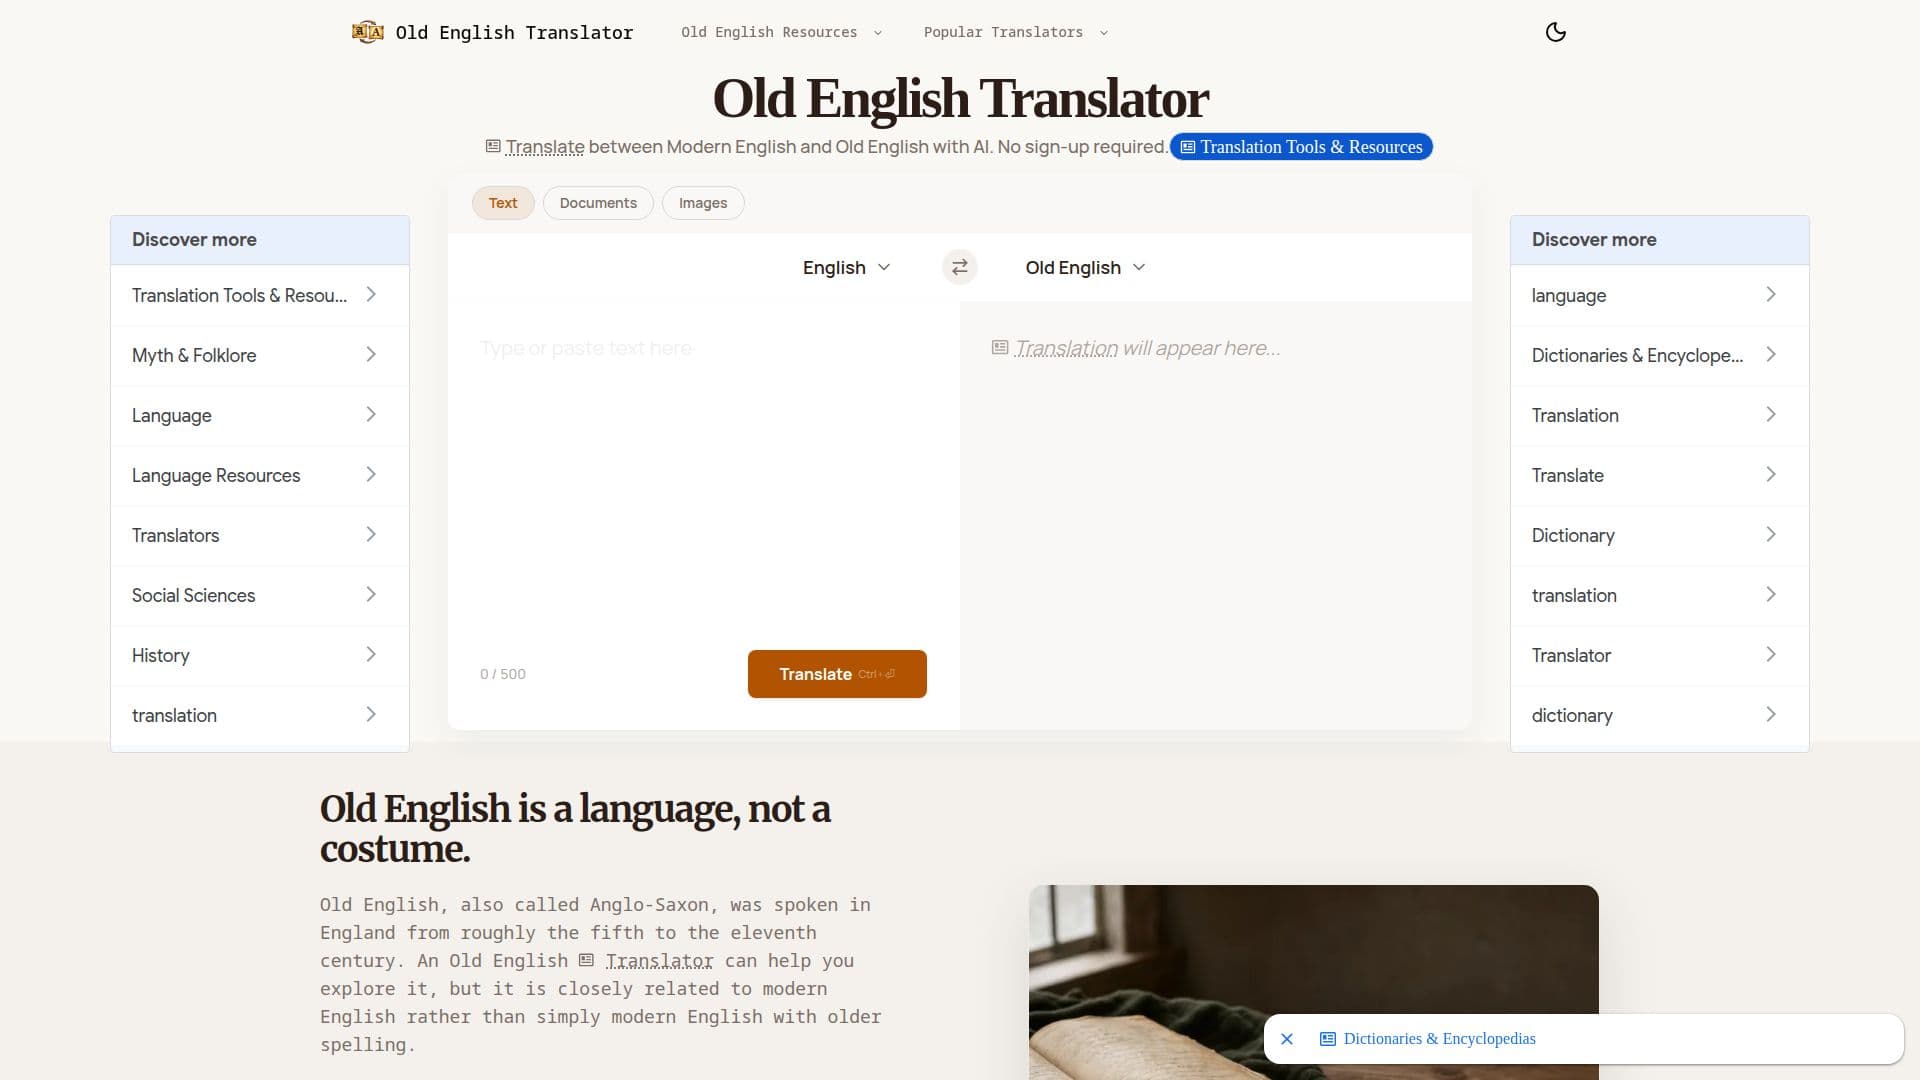Image resolution: width=1920 pixels, height=1080 pixels.
Task: Click the arrow next to Language Resources
Action: pos(371,475)
